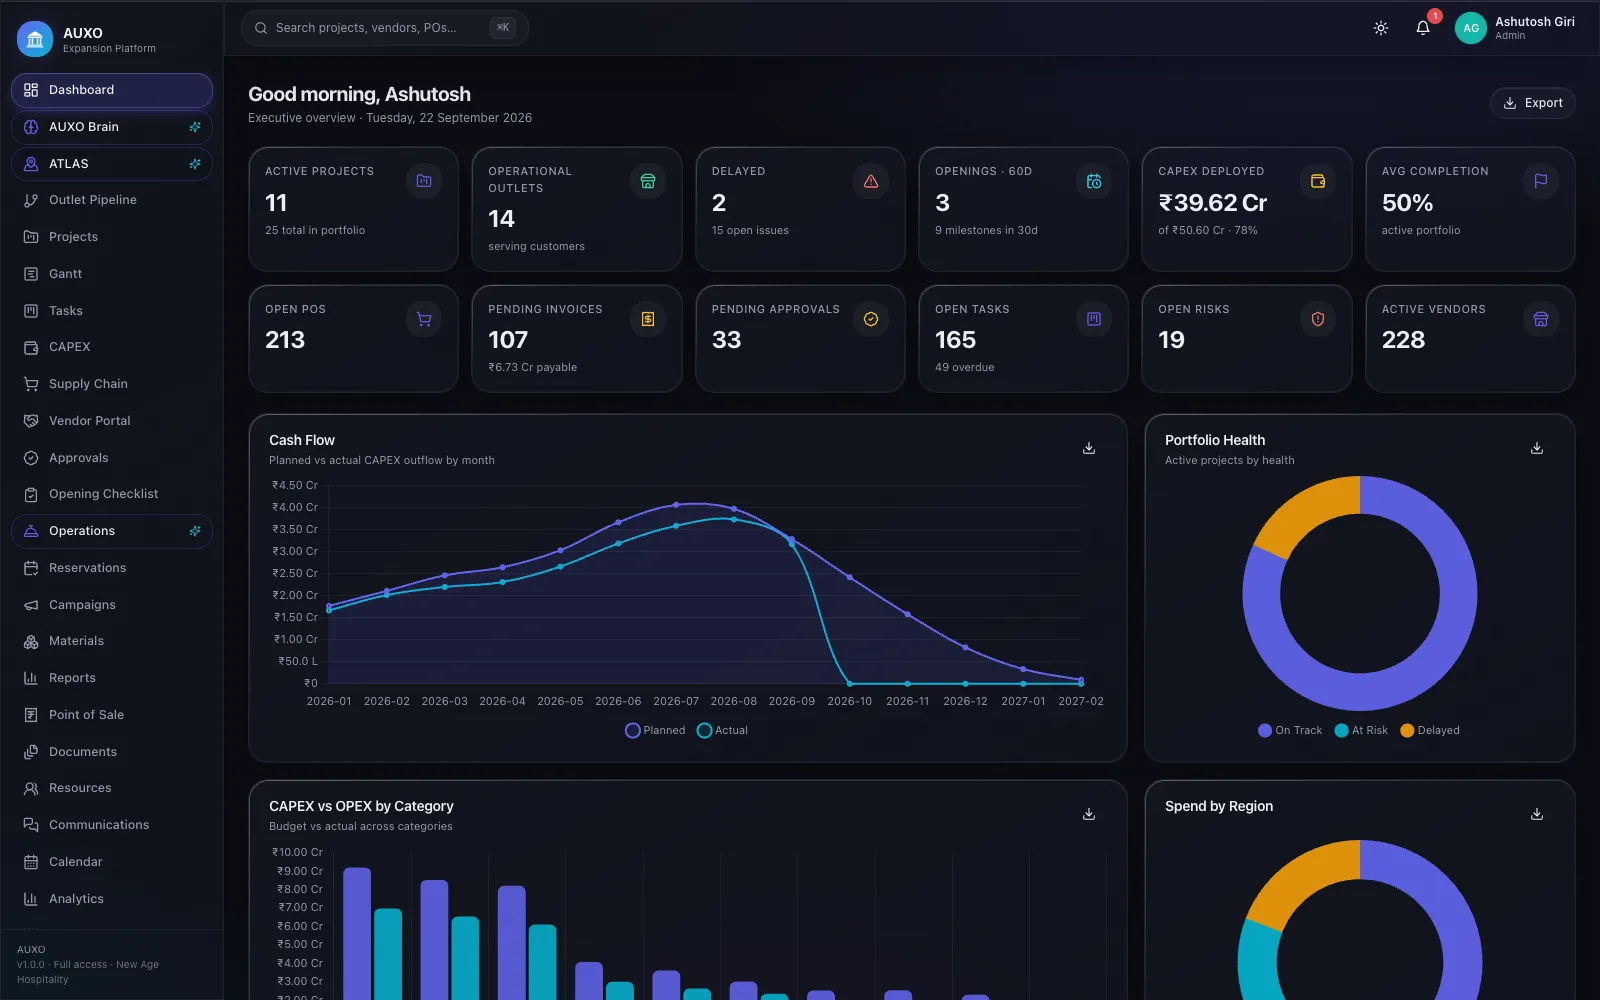Click the Active Projects card icon
The image size is (1600, 1000).
click(x=424, y=181)
